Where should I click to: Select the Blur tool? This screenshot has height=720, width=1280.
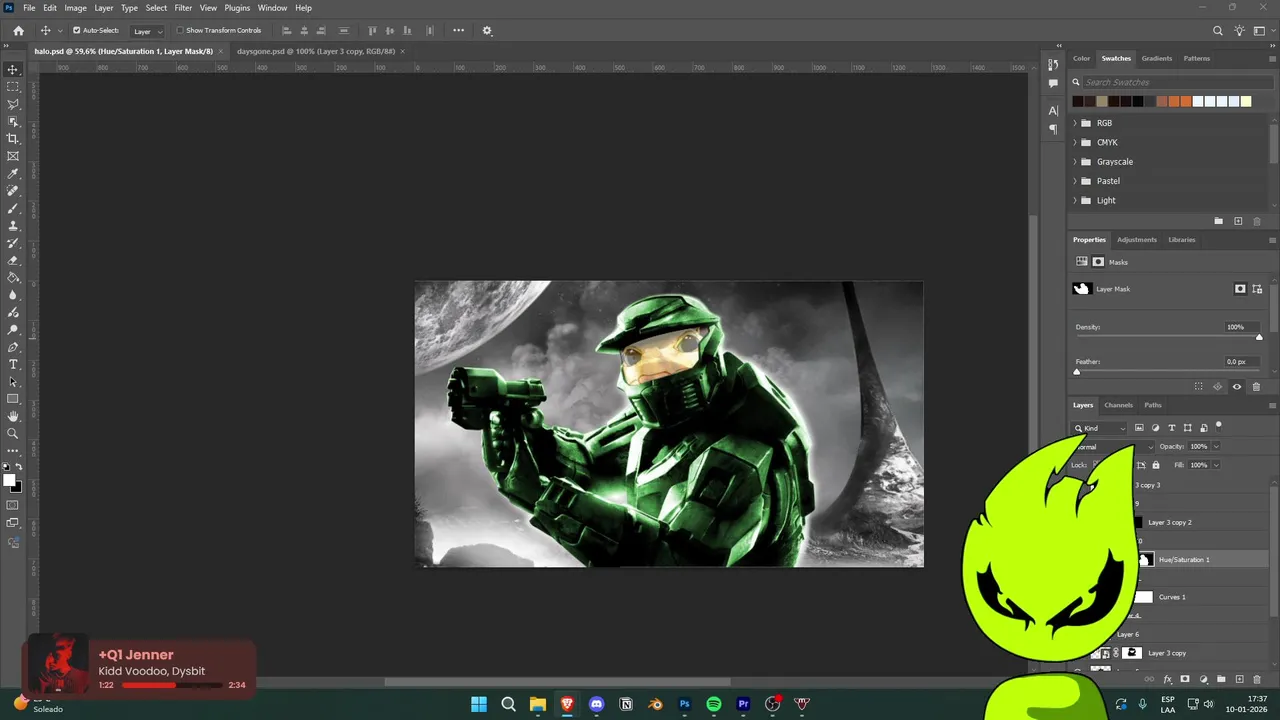[13, 295]
